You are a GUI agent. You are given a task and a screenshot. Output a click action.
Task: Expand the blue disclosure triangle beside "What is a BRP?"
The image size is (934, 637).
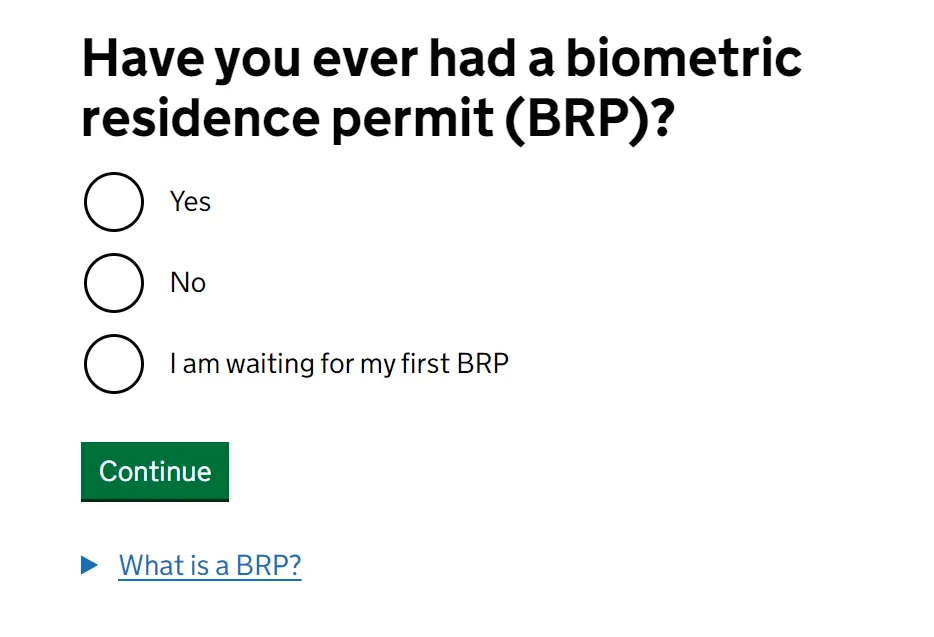click(90, 566)
